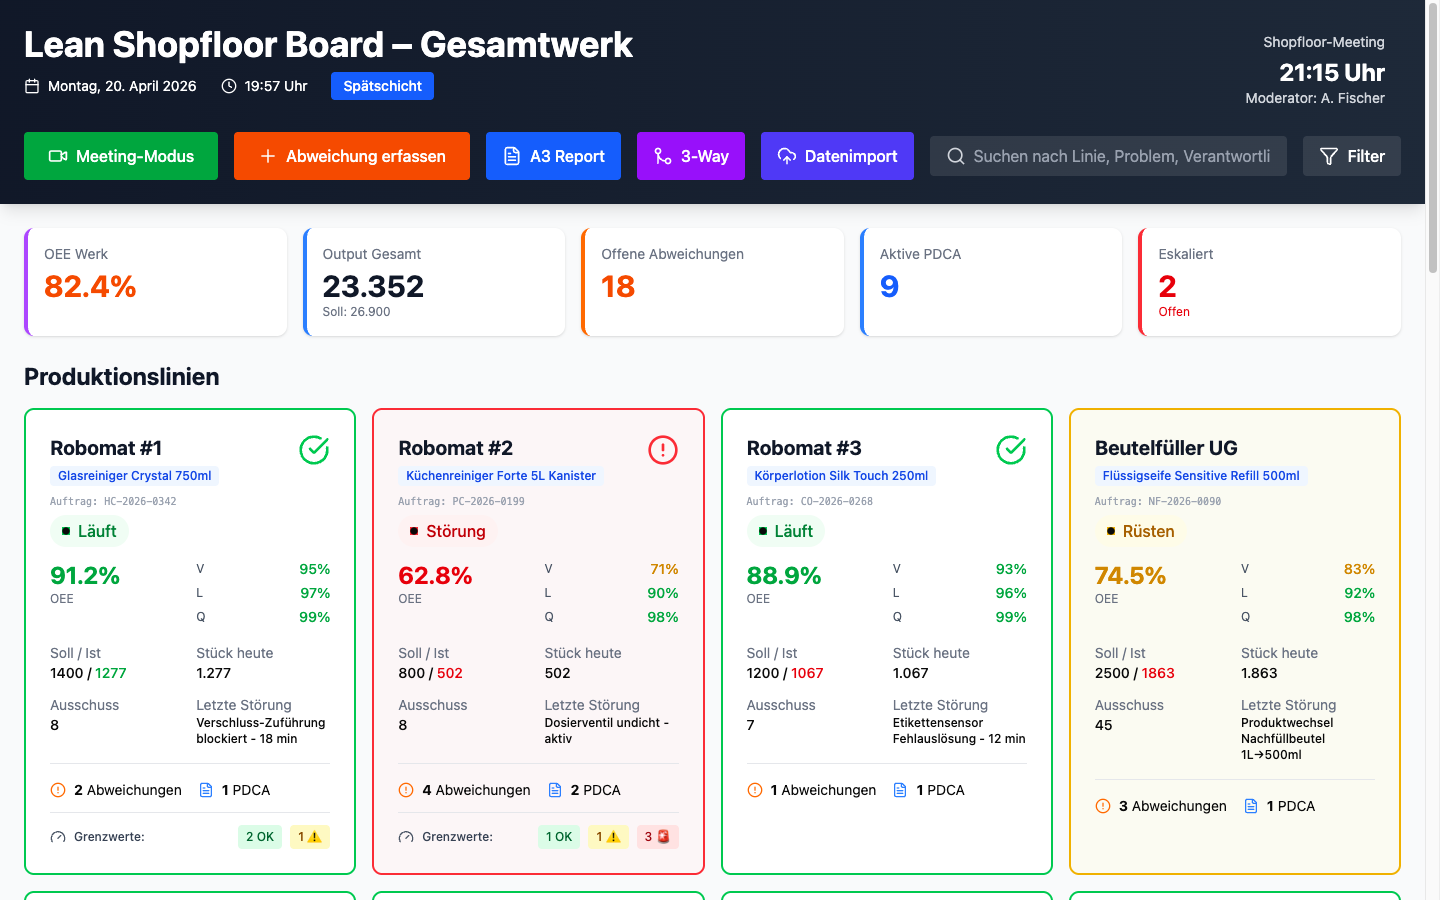The width and height of the screenshot is (1440, 900).
Task: Toggle the "Rüsten" status pill on Beutelfüller UG
Action: [1140, 531]
